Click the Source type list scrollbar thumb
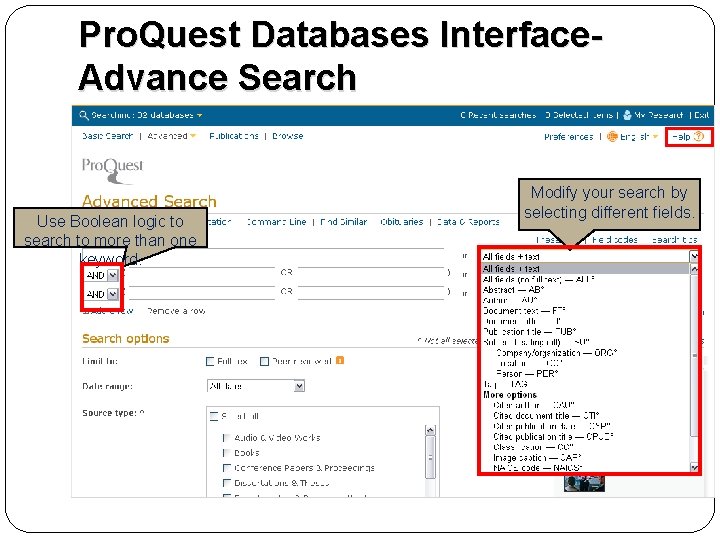The image size is (720, 540). (x=430, y=457)
